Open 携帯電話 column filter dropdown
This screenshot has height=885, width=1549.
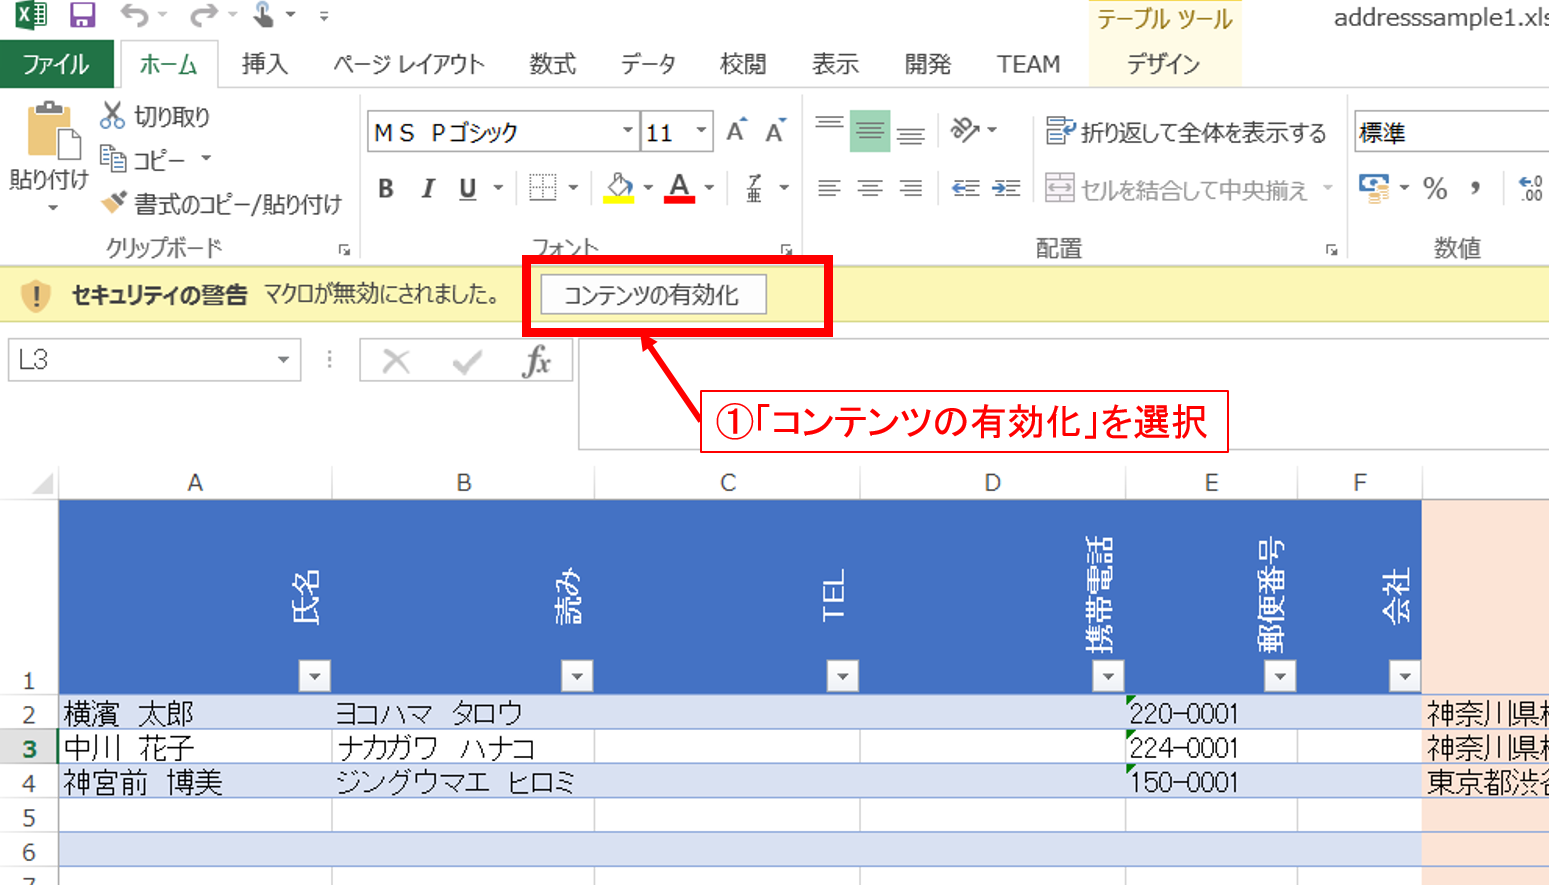tap(1108, 676)
